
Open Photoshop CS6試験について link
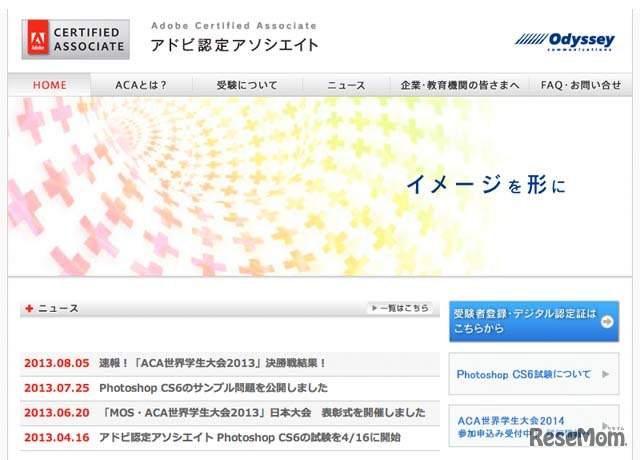point(534,374)
